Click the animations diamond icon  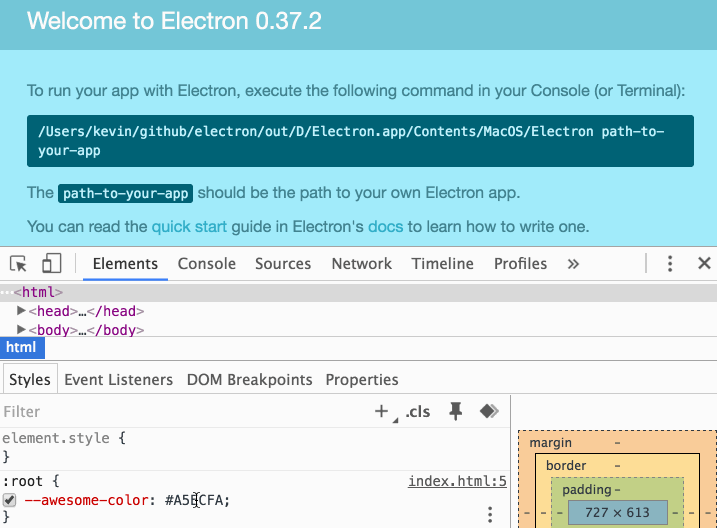pos(489,411)
